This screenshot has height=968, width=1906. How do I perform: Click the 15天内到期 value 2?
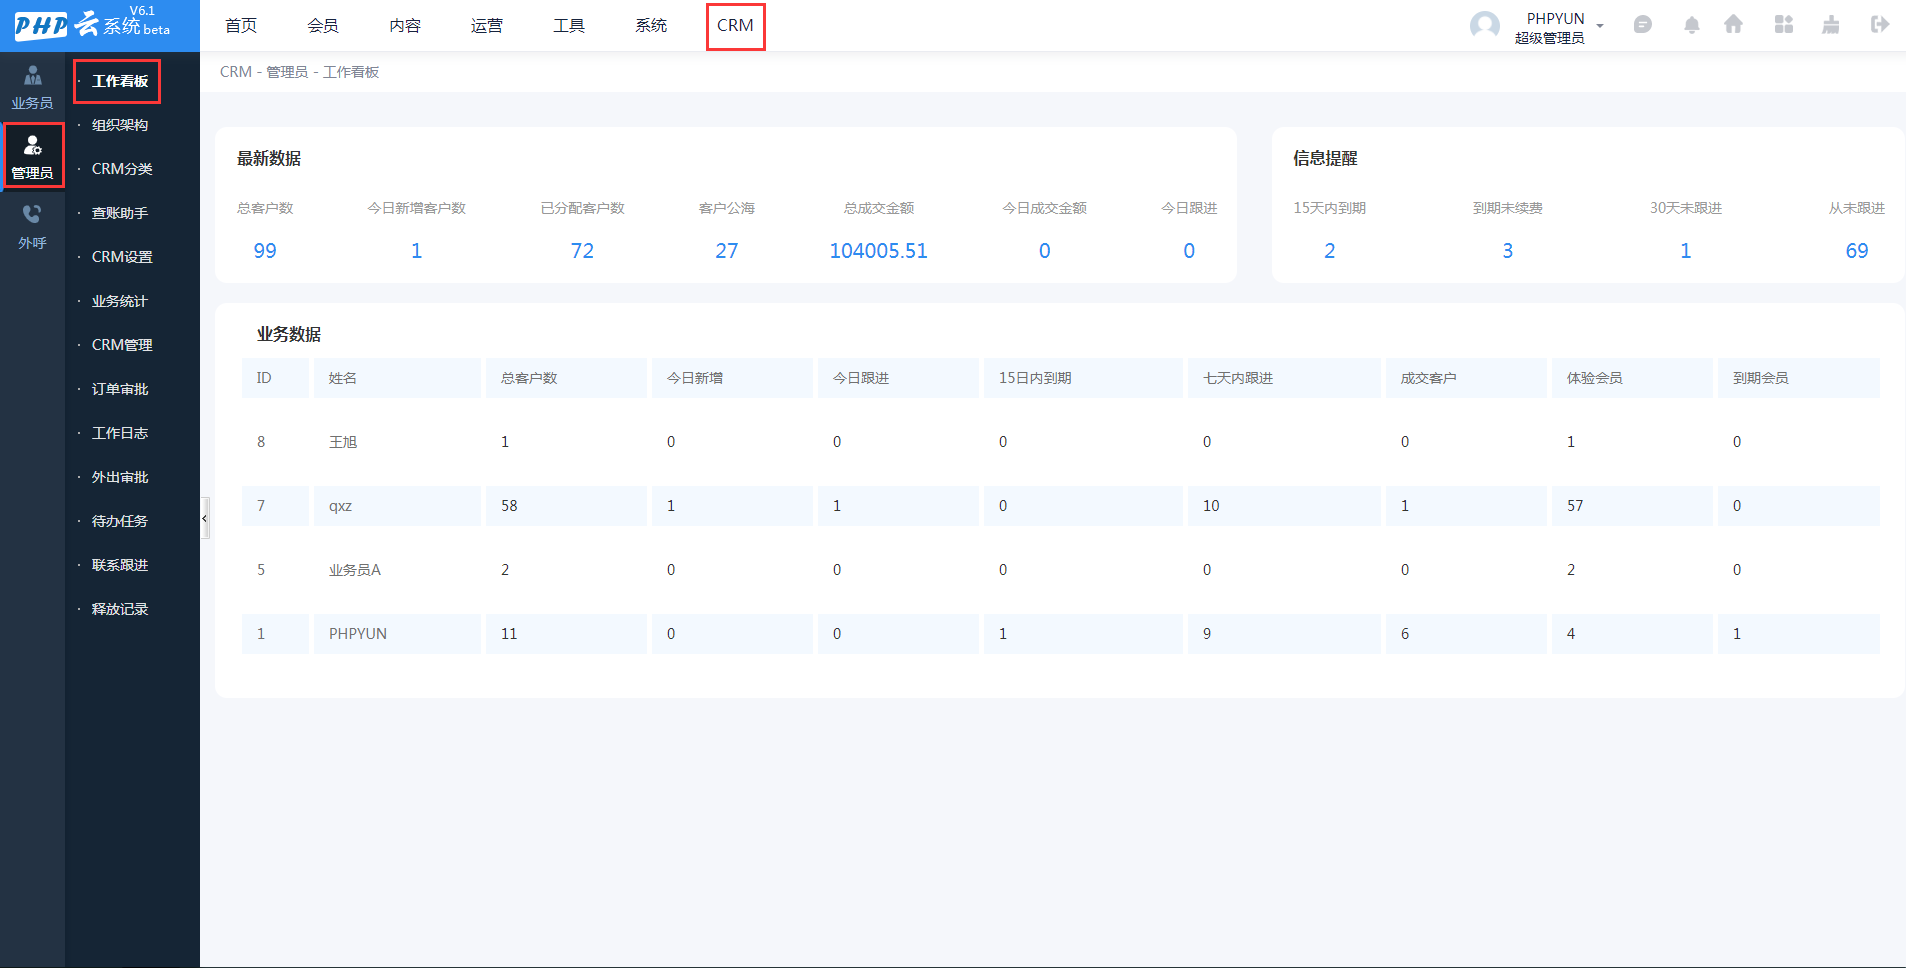(x=1330, y=251)
